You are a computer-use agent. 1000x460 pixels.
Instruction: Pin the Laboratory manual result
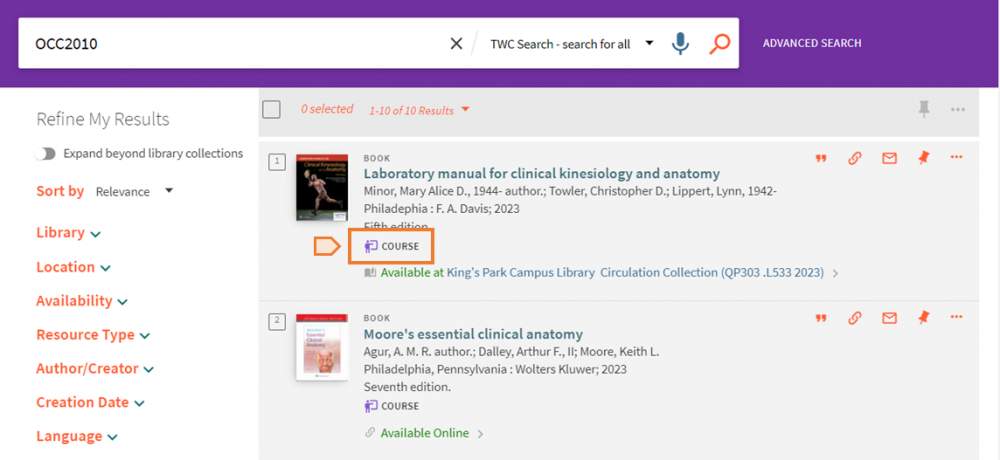click(x=923, y=158)
